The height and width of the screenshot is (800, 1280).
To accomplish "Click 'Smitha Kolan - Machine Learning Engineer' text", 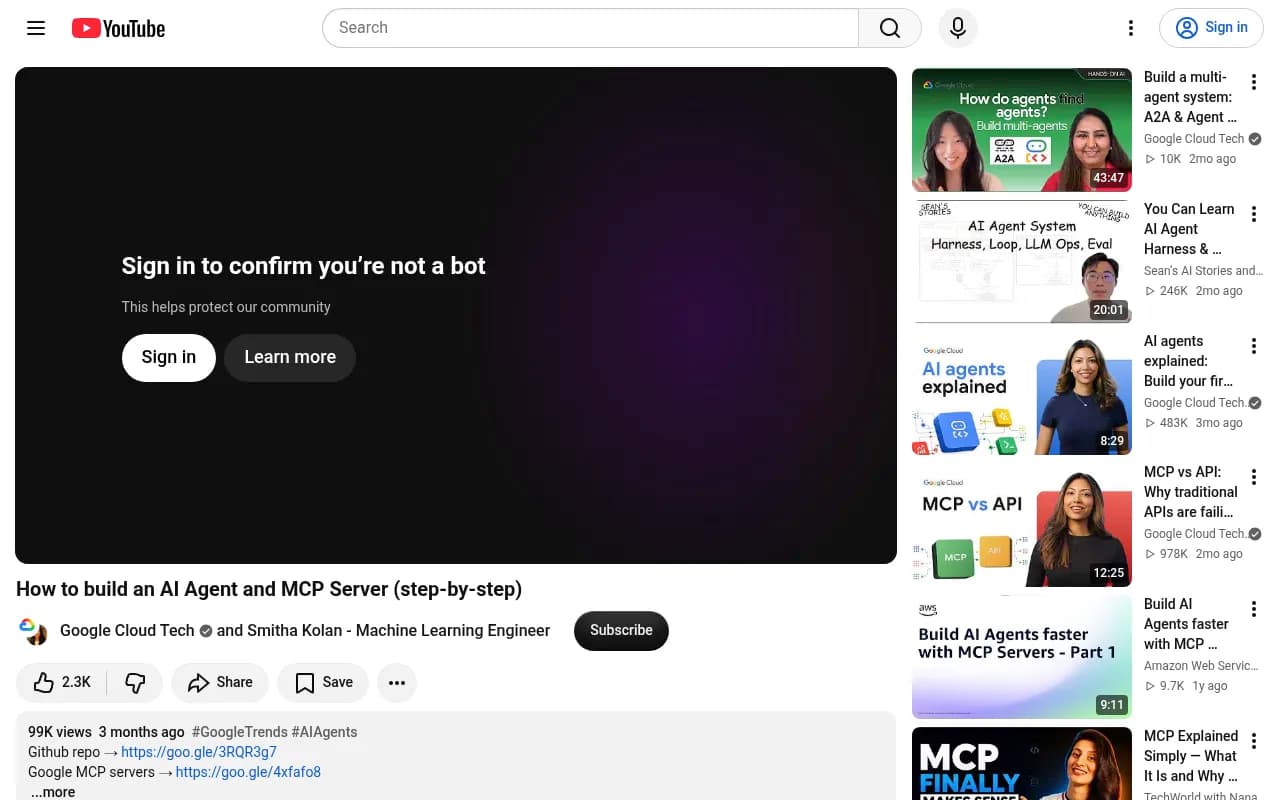I will pos(398,630).
